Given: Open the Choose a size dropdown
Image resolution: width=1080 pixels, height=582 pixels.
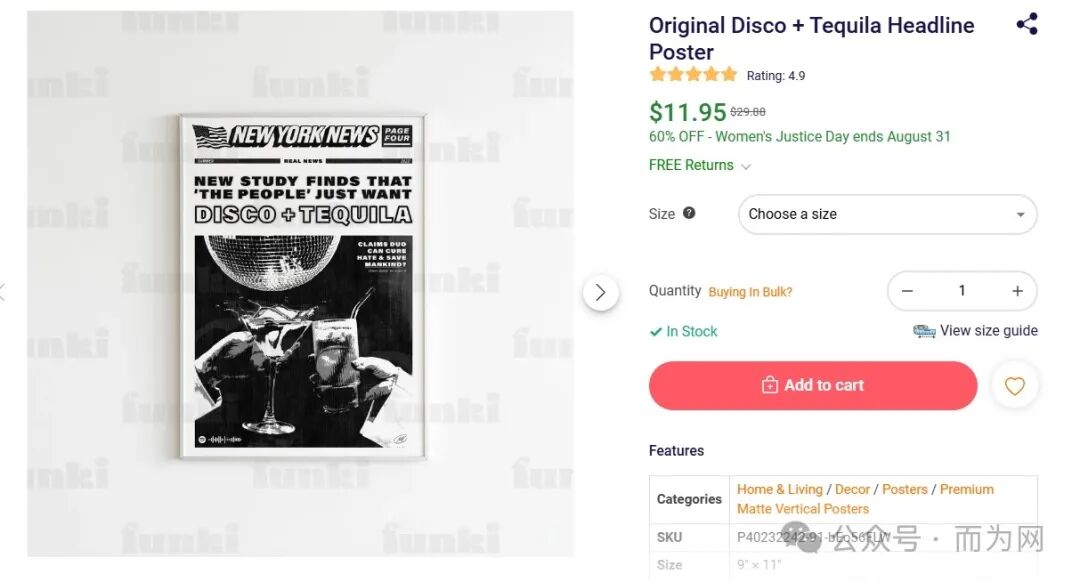Looking at the screenshot, I should click(887, 214).
